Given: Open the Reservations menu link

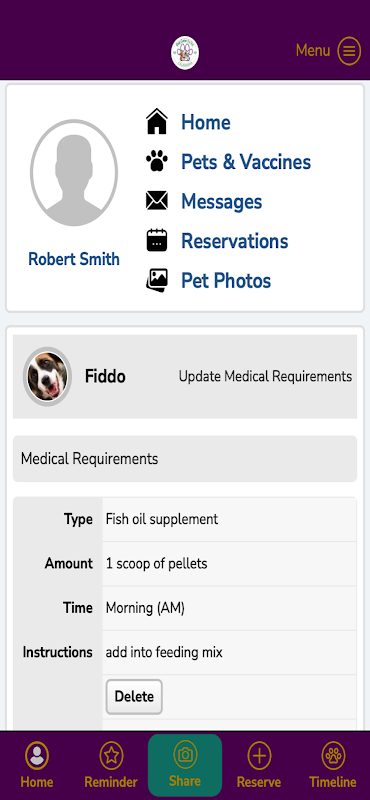Looking at the screenshot, I should click(x=235, y=241).
